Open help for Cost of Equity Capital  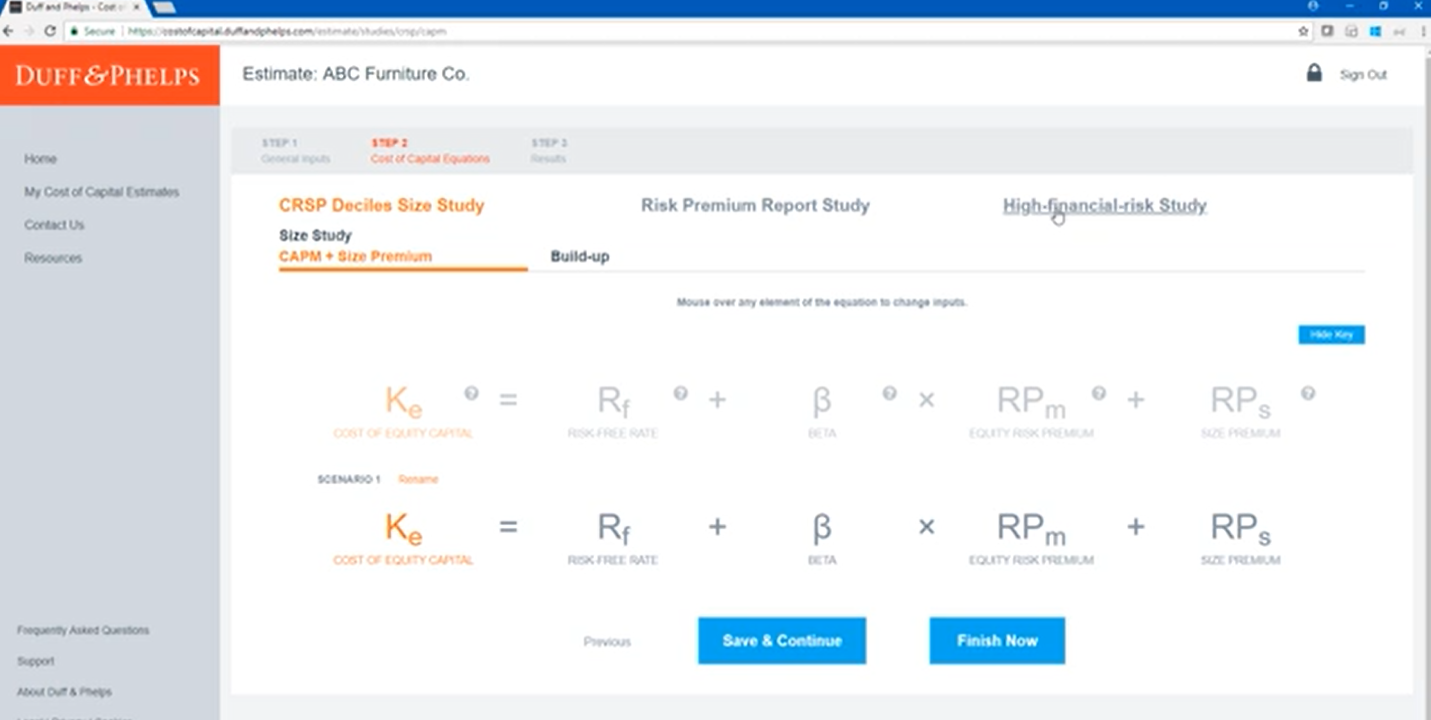tap(471, 393)
